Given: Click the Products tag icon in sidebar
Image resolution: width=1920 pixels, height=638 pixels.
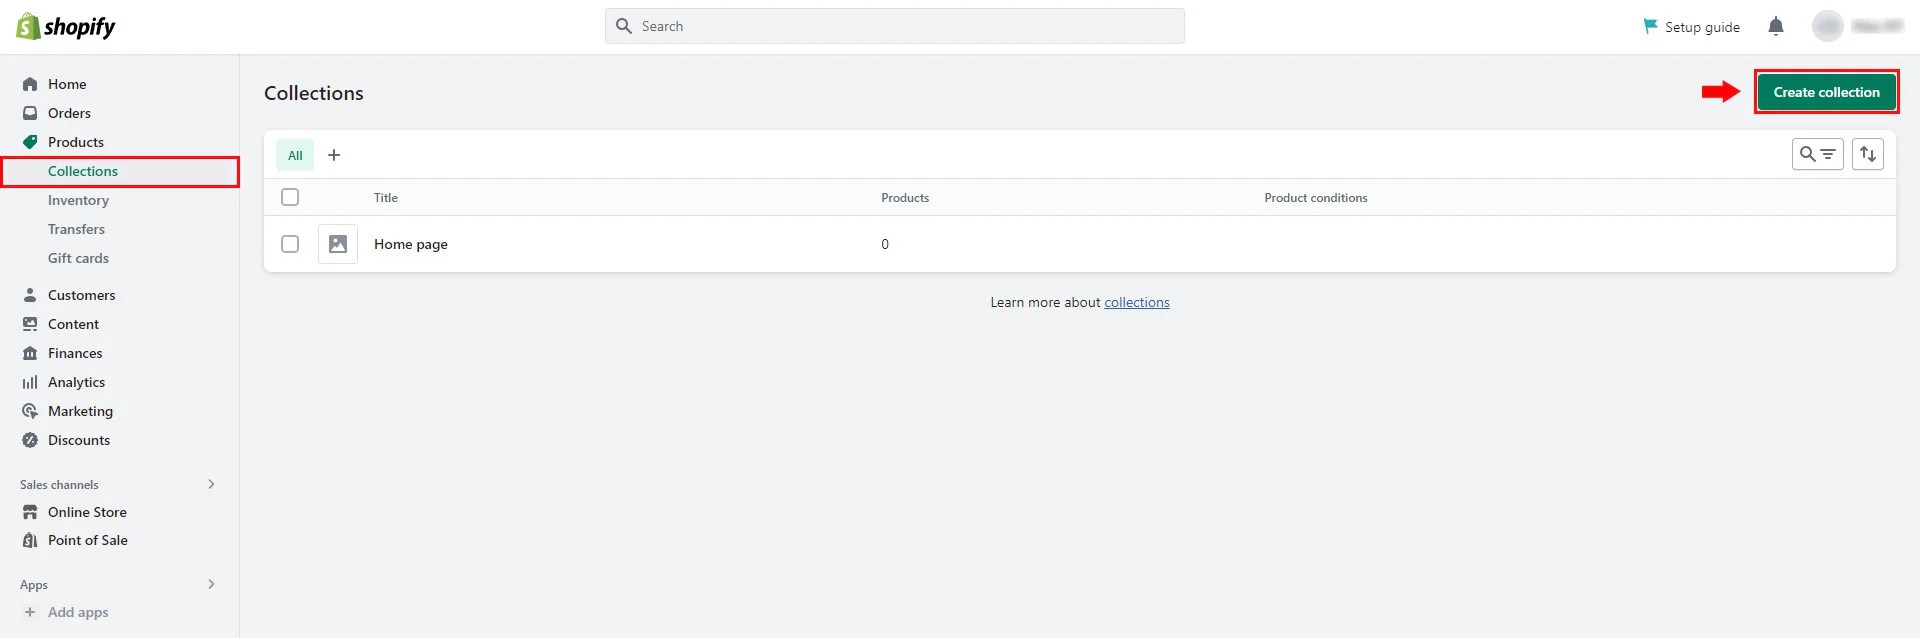Looking at the screenshot, I should pyautogui.click(x=30, y=142).
